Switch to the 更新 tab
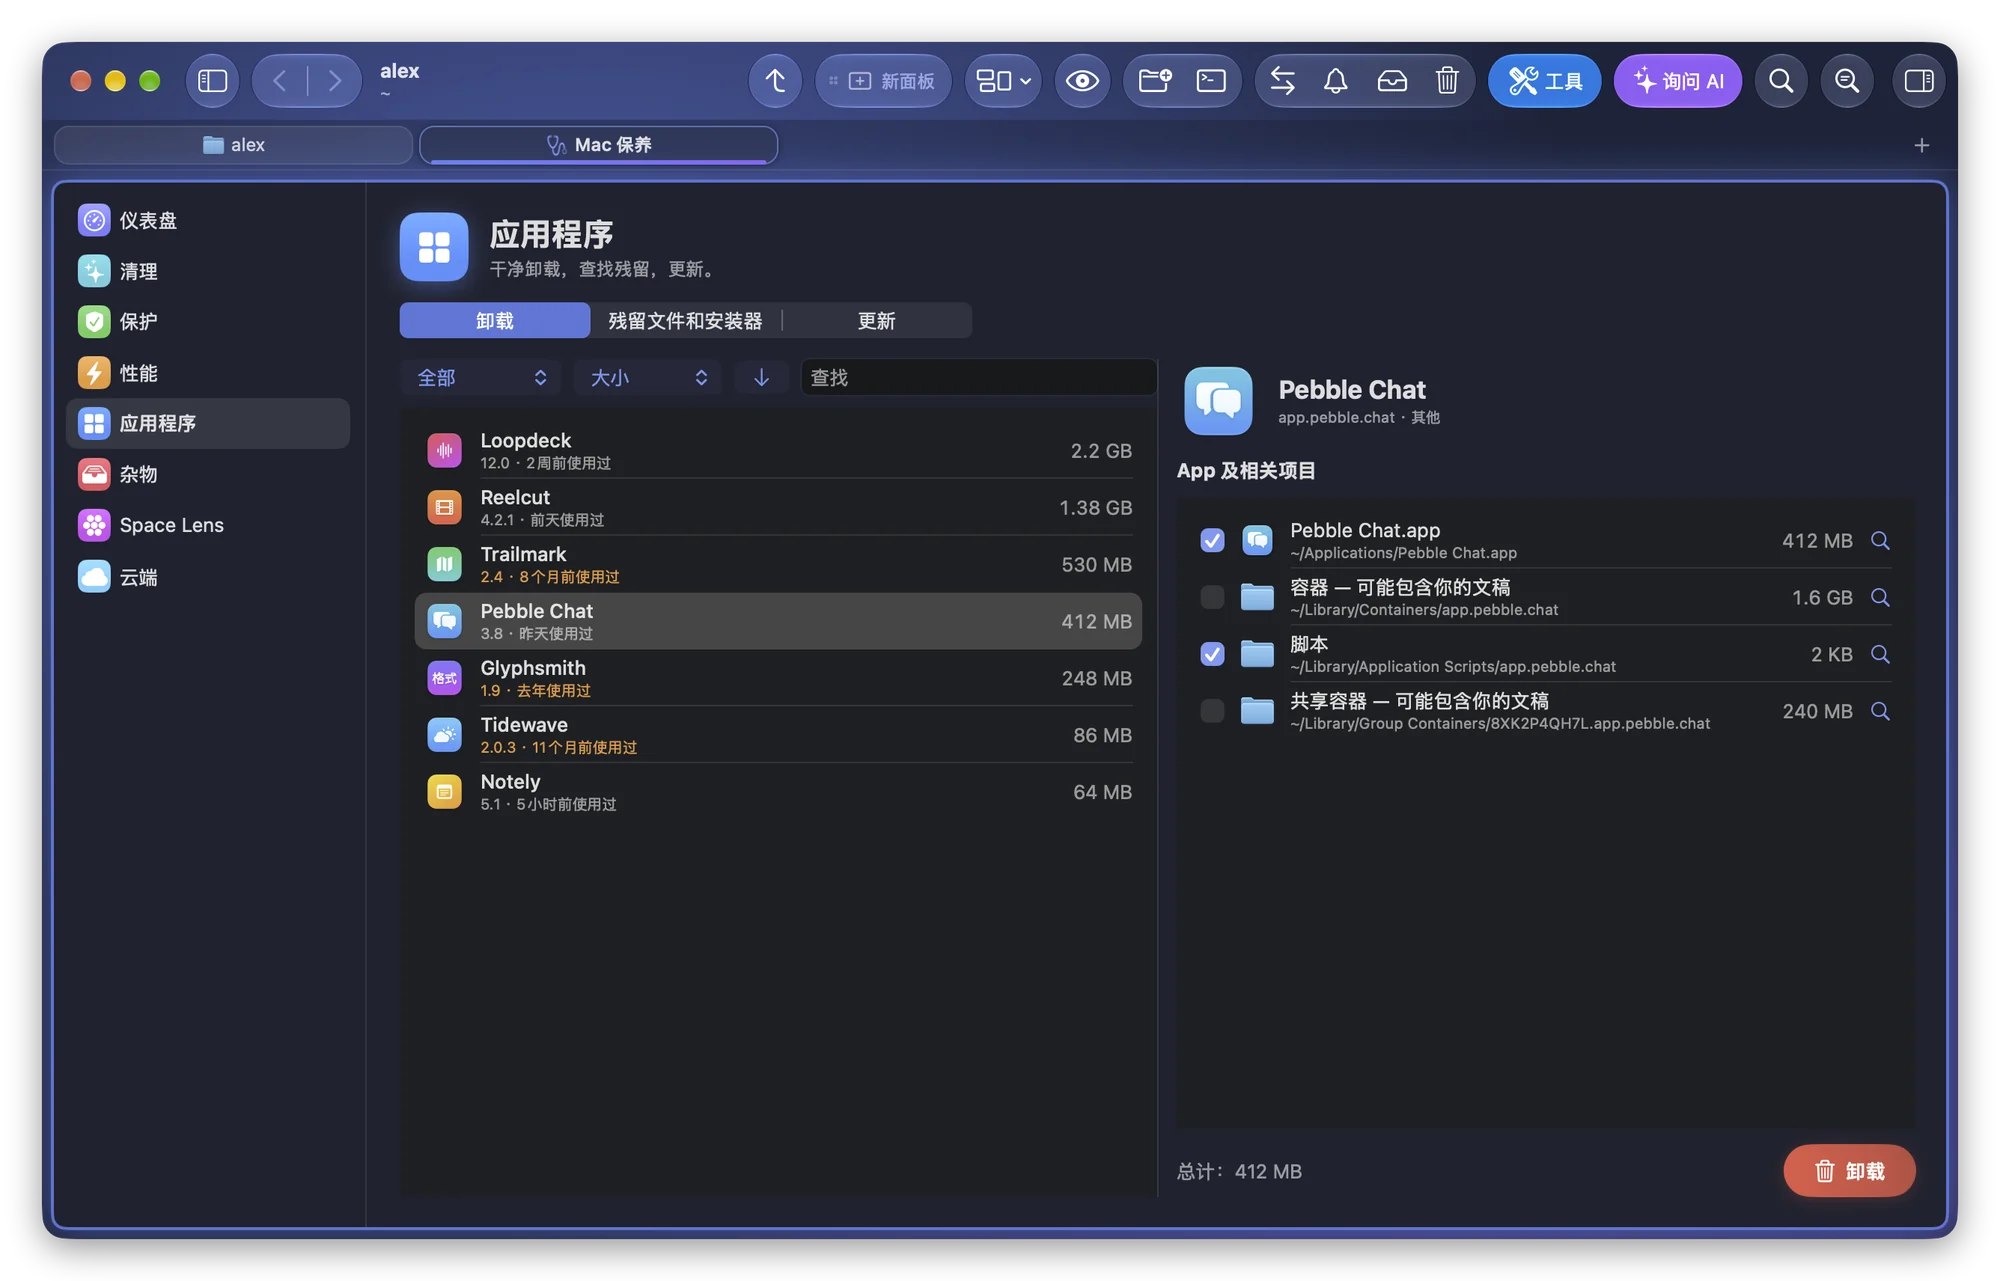2000x1281 pixels. [x=876, y=321]
